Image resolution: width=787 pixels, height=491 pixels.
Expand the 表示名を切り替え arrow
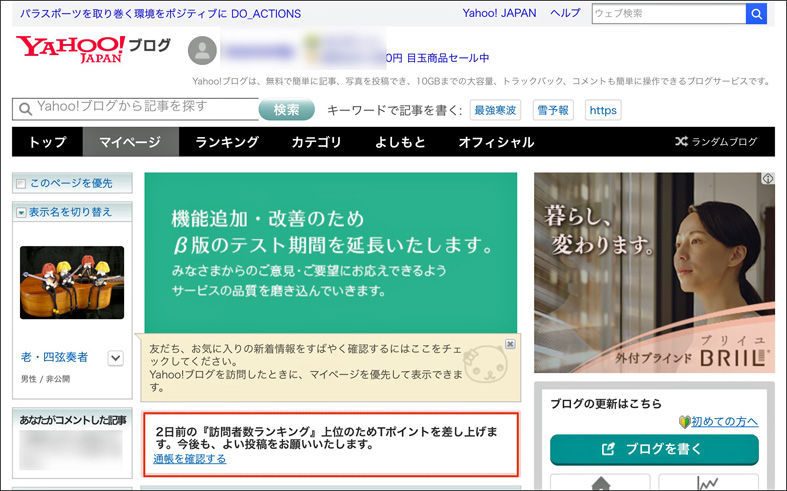tap(21, 213)
